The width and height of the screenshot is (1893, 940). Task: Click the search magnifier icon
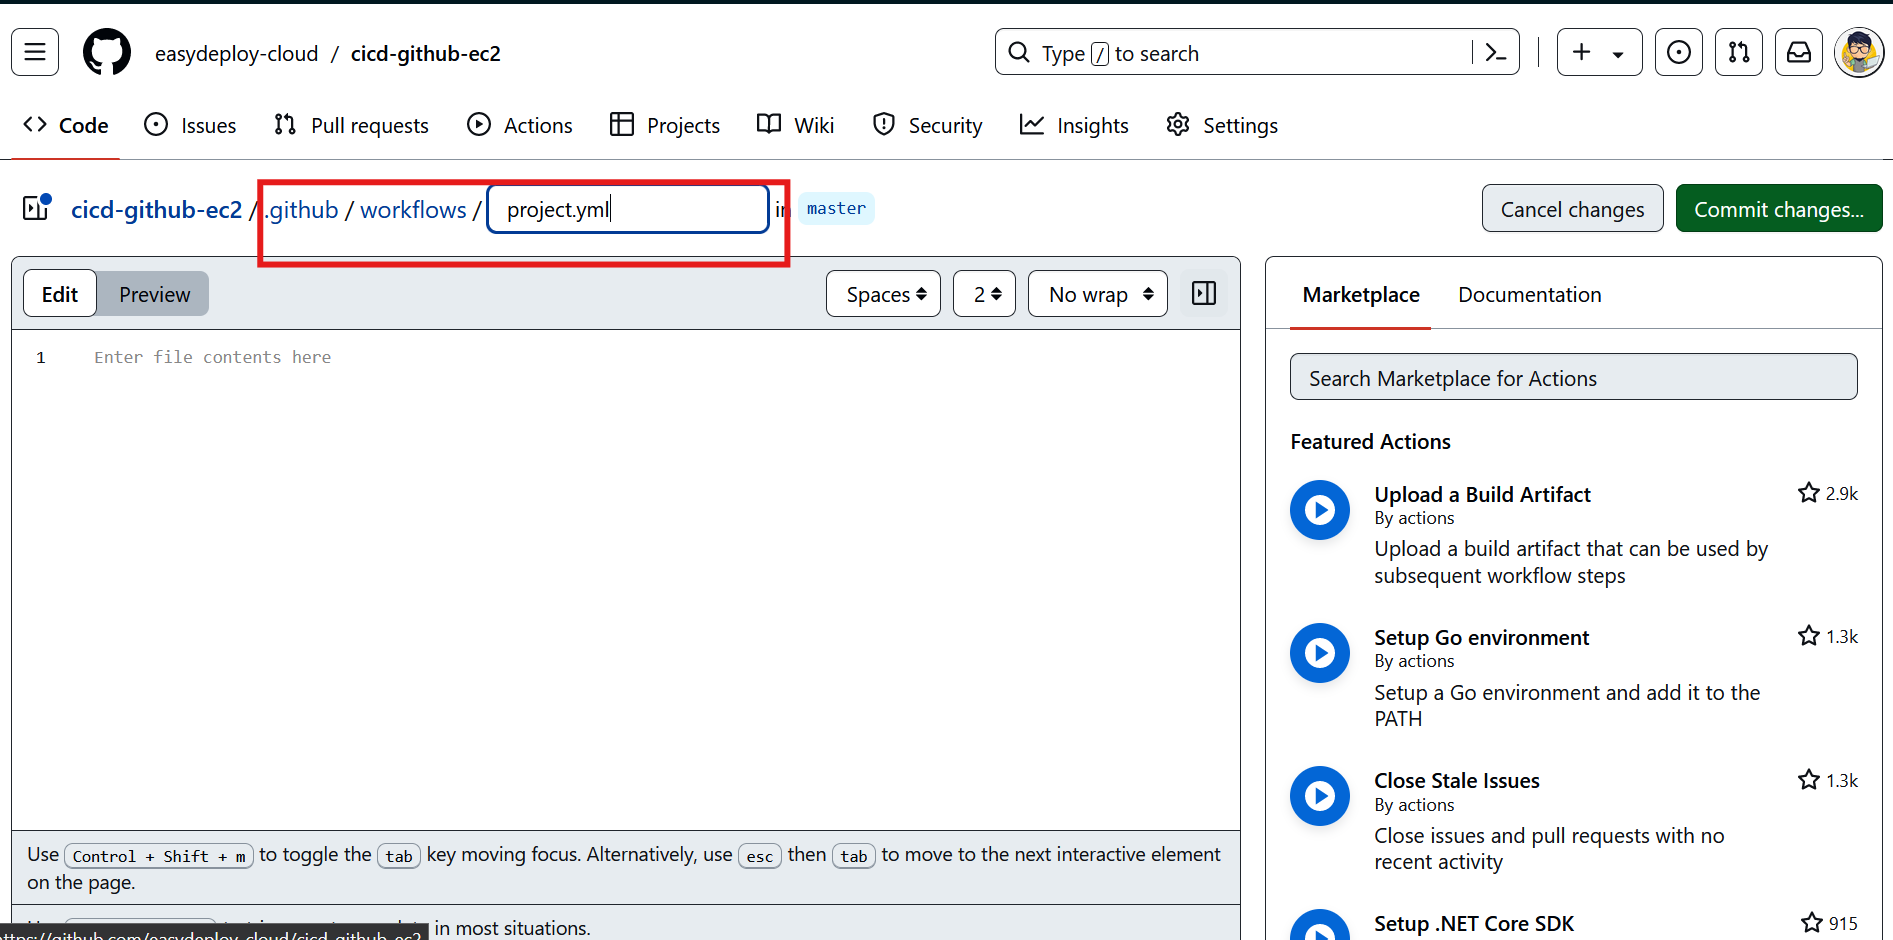click(x=1019, y=52)
